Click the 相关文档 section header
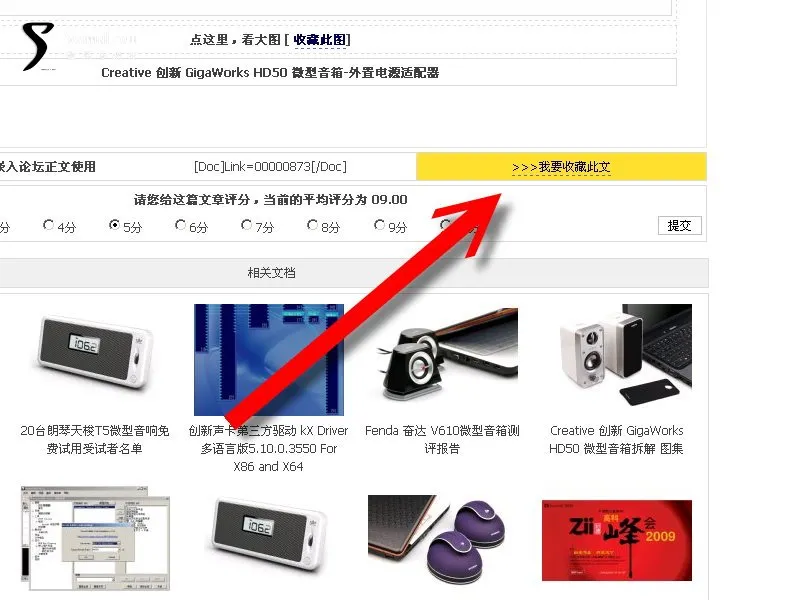Viewport: 800px width, 600px height. pyautogui.click(x=271, y=272)
